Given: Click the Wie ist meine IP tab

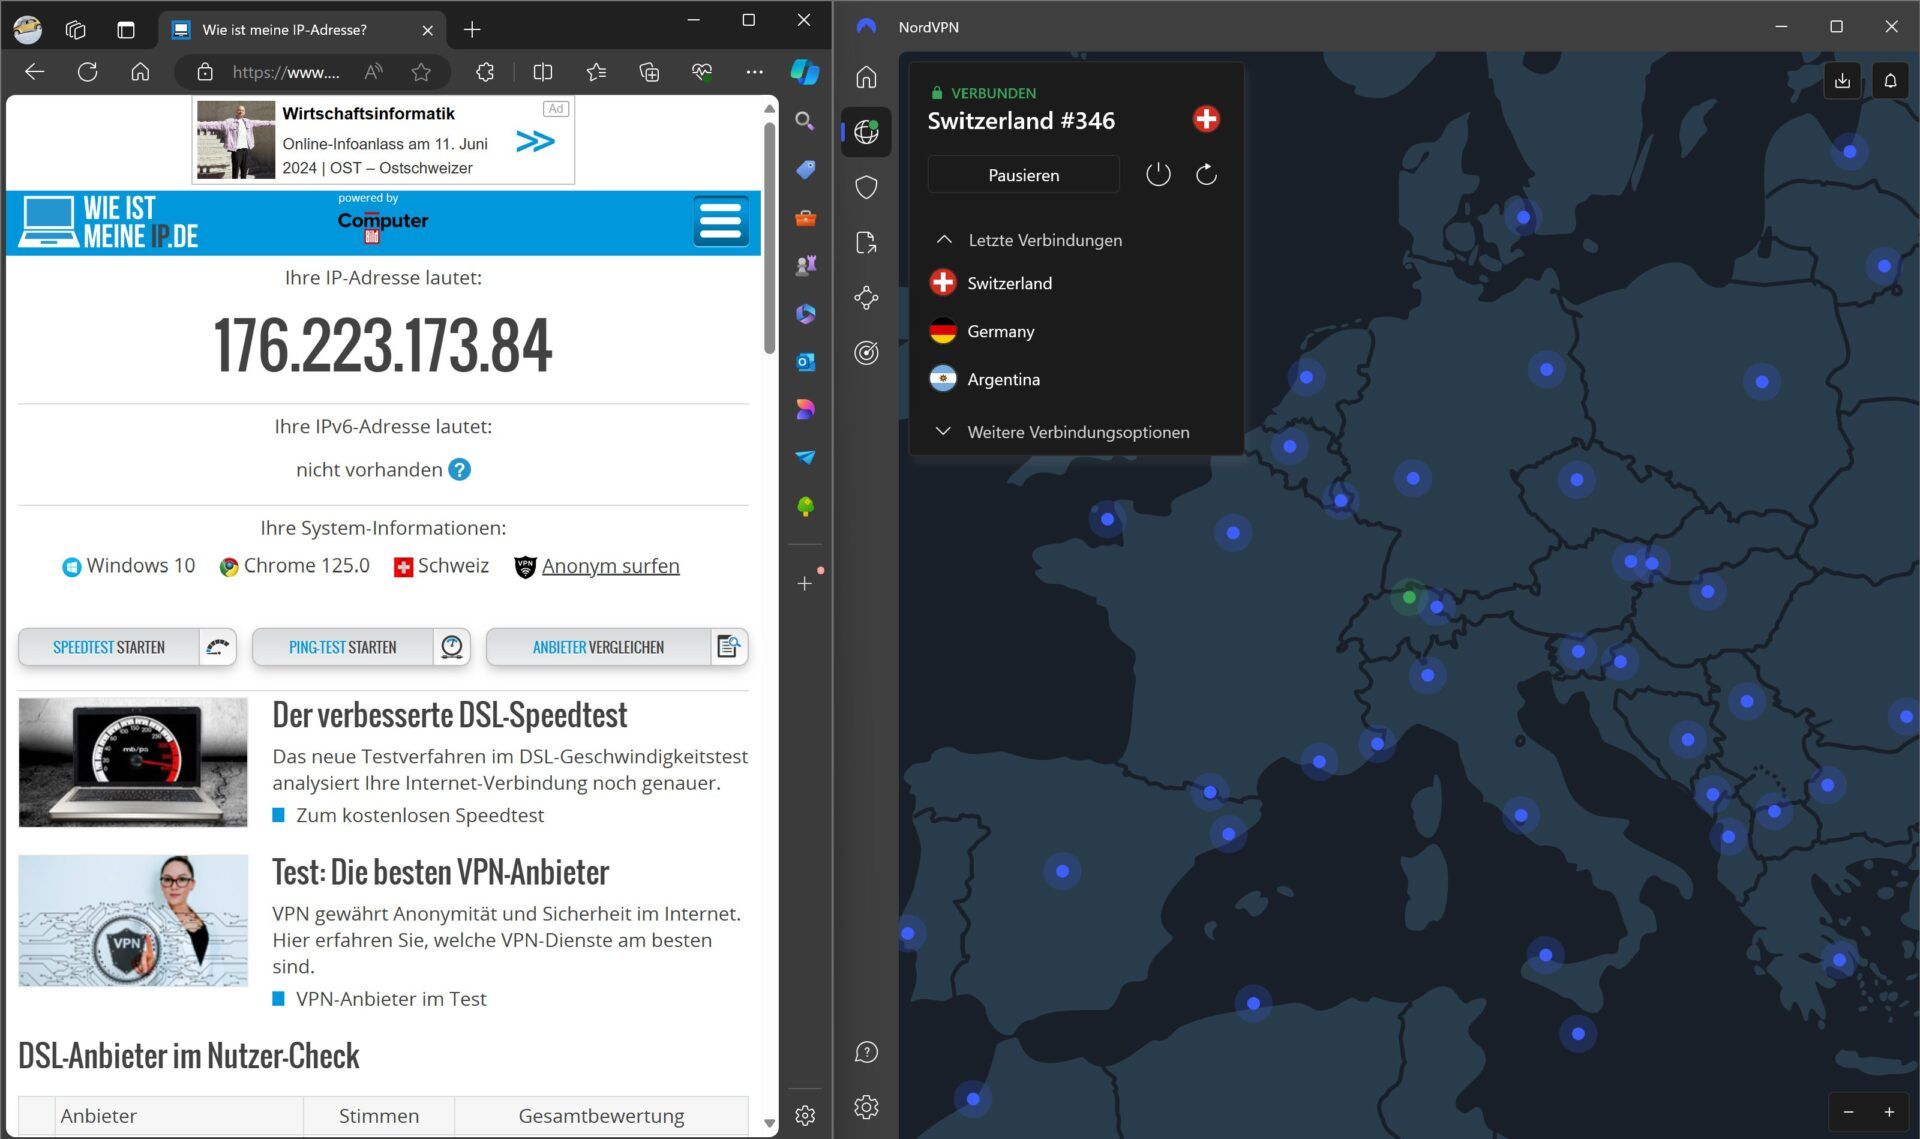Looking at the screenshot, I should [x=300, y=30].
